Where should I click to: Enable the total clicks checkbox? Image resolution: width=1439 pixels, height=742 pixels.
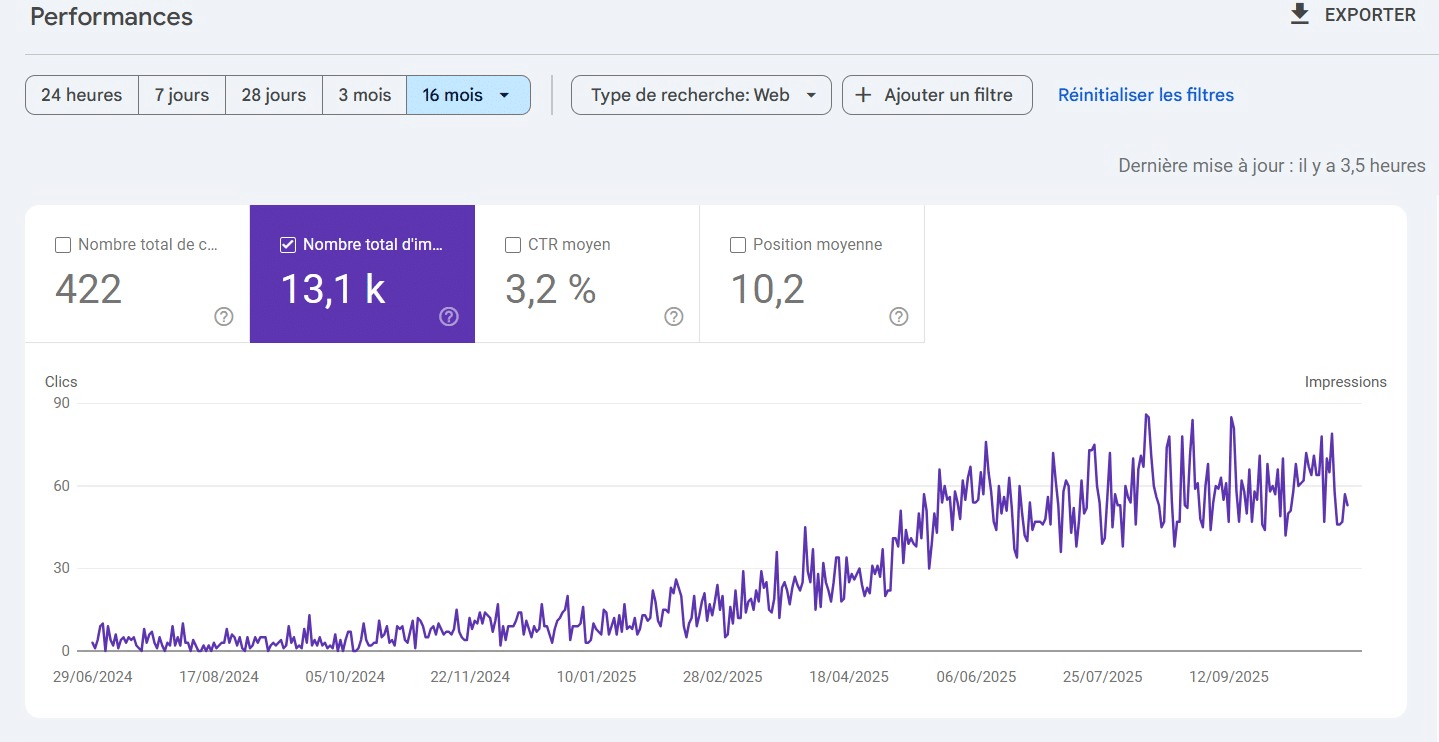(63, 245)
